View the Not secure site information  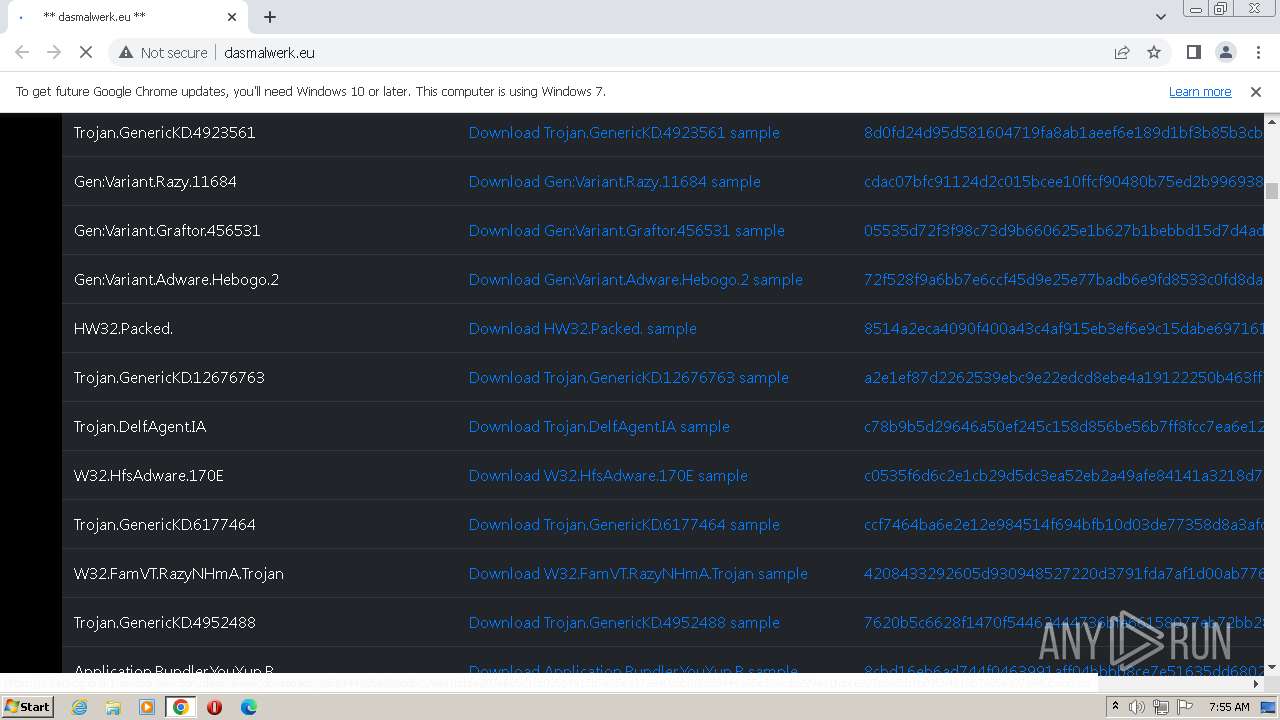click(163, 52)
